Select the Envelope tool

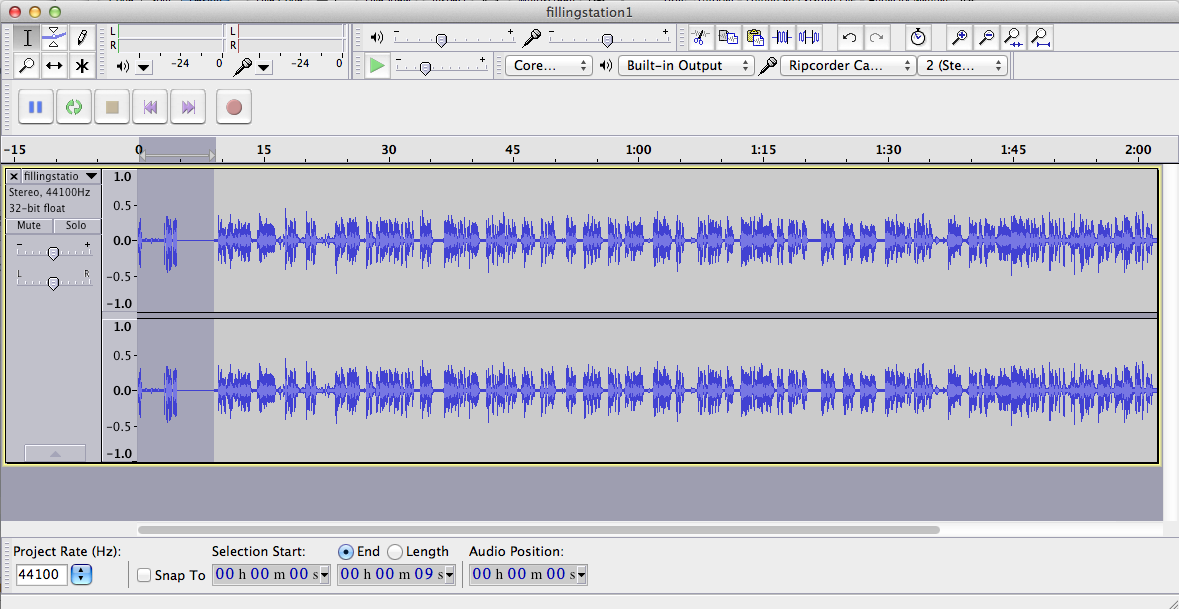(55, 37)
